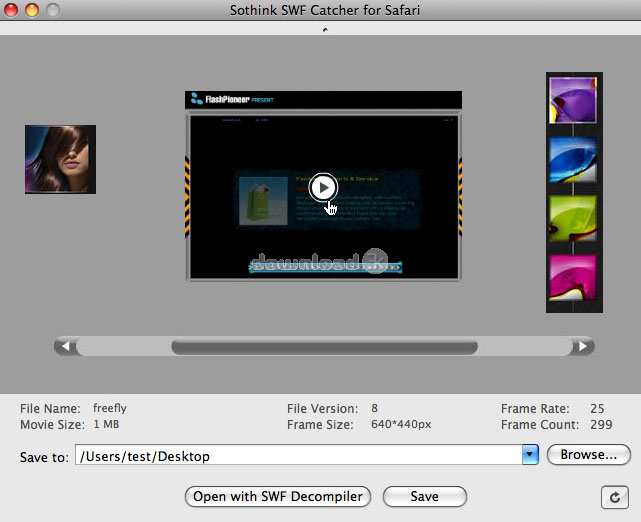Click the Browse... button

click(x=589, y=455)
